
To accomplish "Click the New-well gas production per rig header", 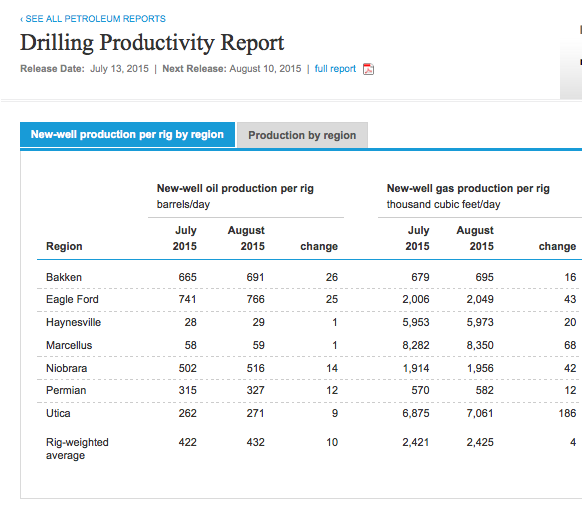I will pyautogui.click(x=468, y=188).
